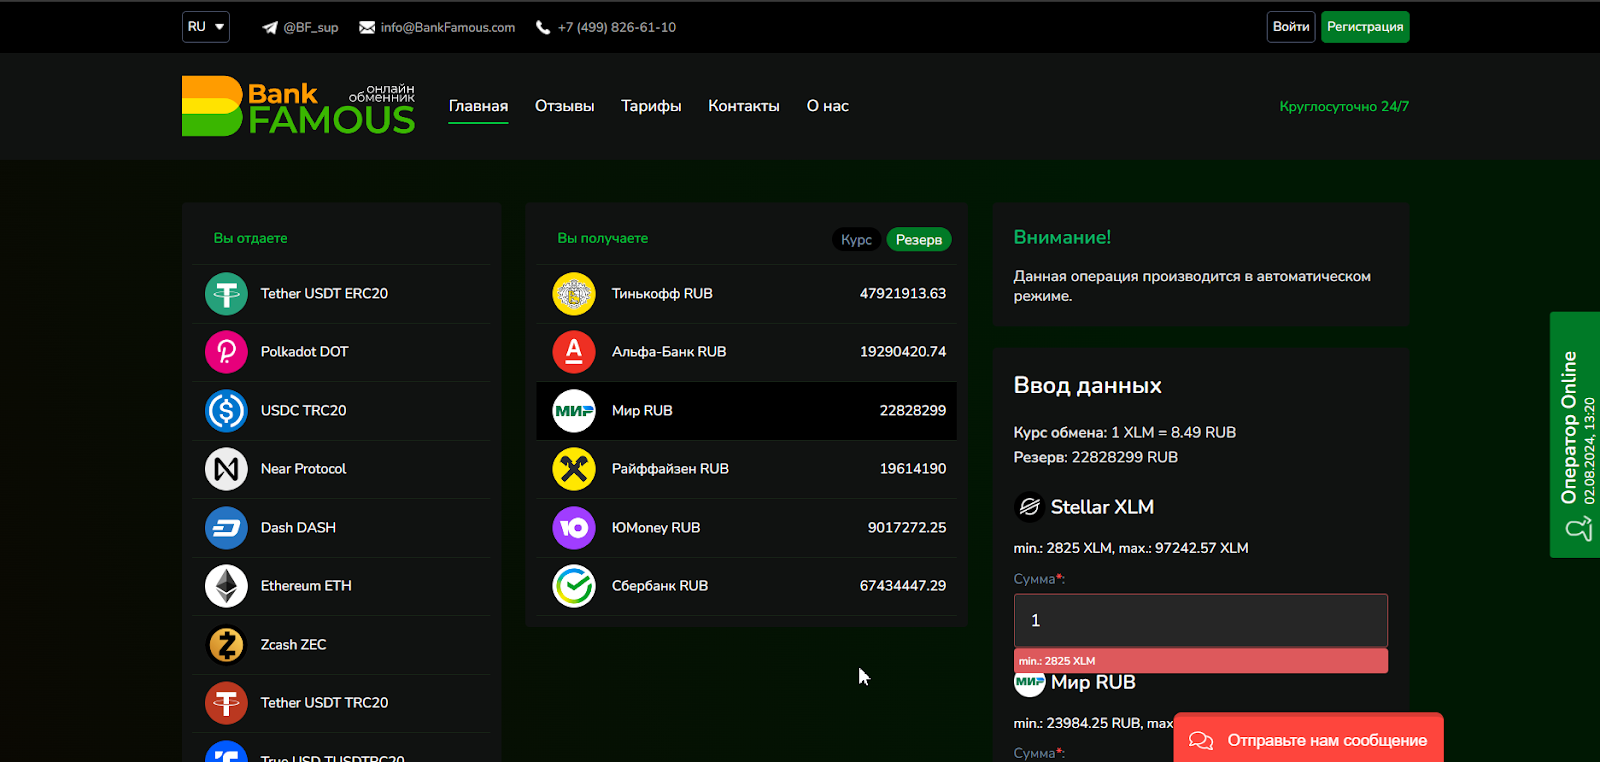
Task: Open the Отправьте нам сообщение chat widget
Action: (x=1308, y=740)
